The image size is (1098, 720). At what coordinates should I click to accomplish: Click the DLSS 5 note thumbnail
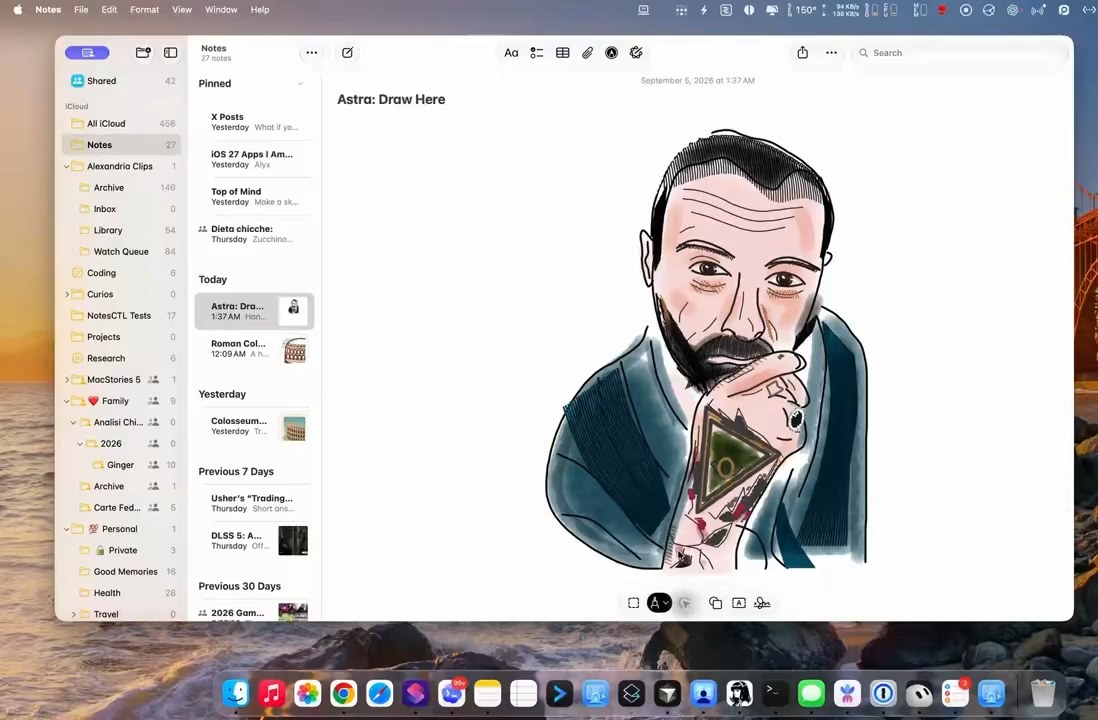coord(293,541)
